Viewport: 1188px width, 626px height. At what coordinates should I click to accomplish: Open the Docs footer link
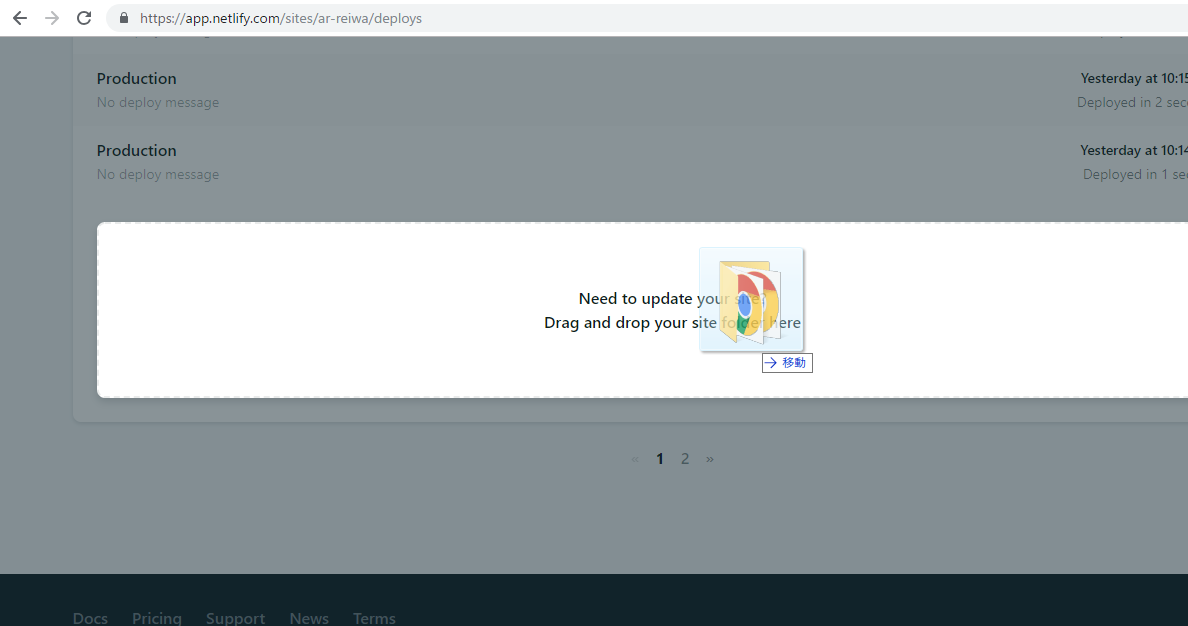(x=90, y=618)
